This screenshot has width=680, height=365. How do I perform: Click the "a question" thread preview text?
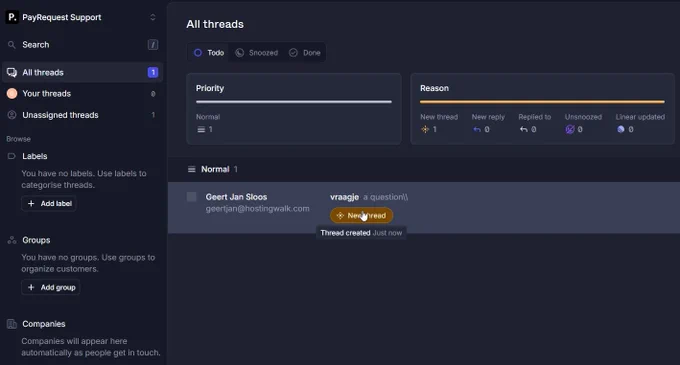pyautogui.click(x=386, y=197)
